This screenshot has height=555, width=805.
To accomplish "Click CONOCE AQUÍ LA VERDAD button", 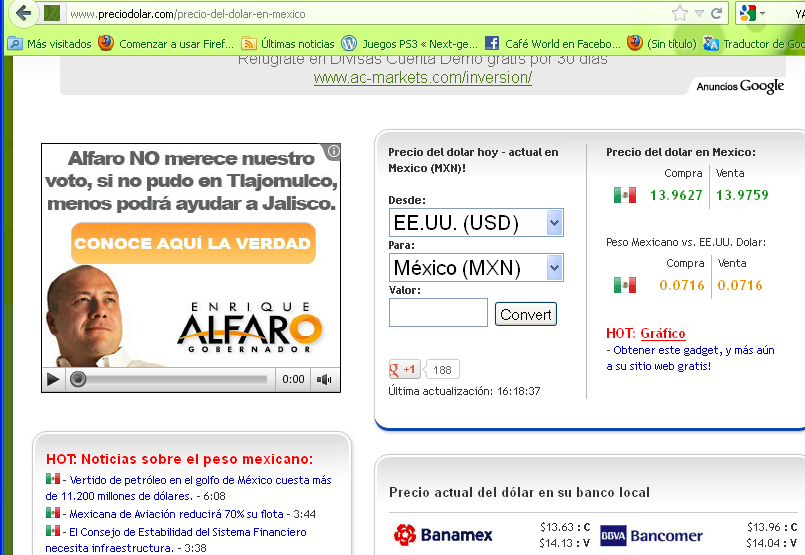I will (193, 243).
